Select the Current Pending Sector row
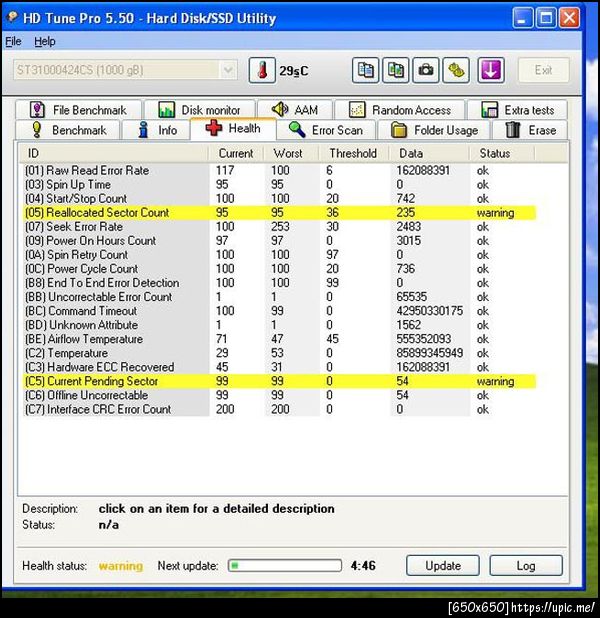 point(279,381)
